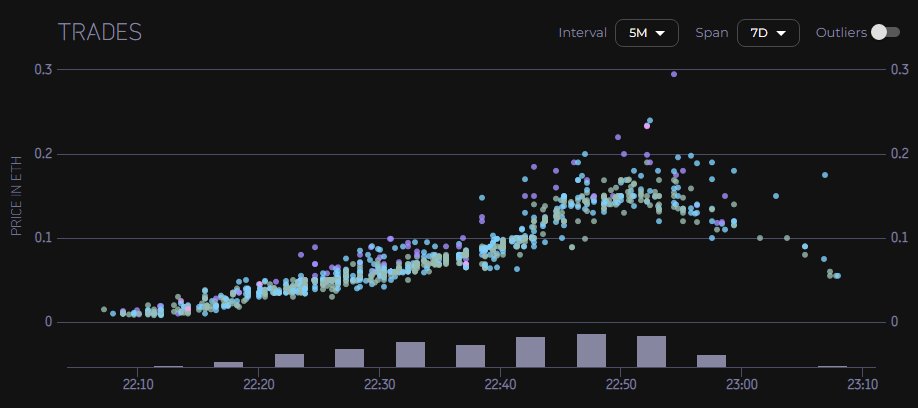Click the Span label
Image resolution: width=918 pixels, height=408 pixels.
point(711,33)
